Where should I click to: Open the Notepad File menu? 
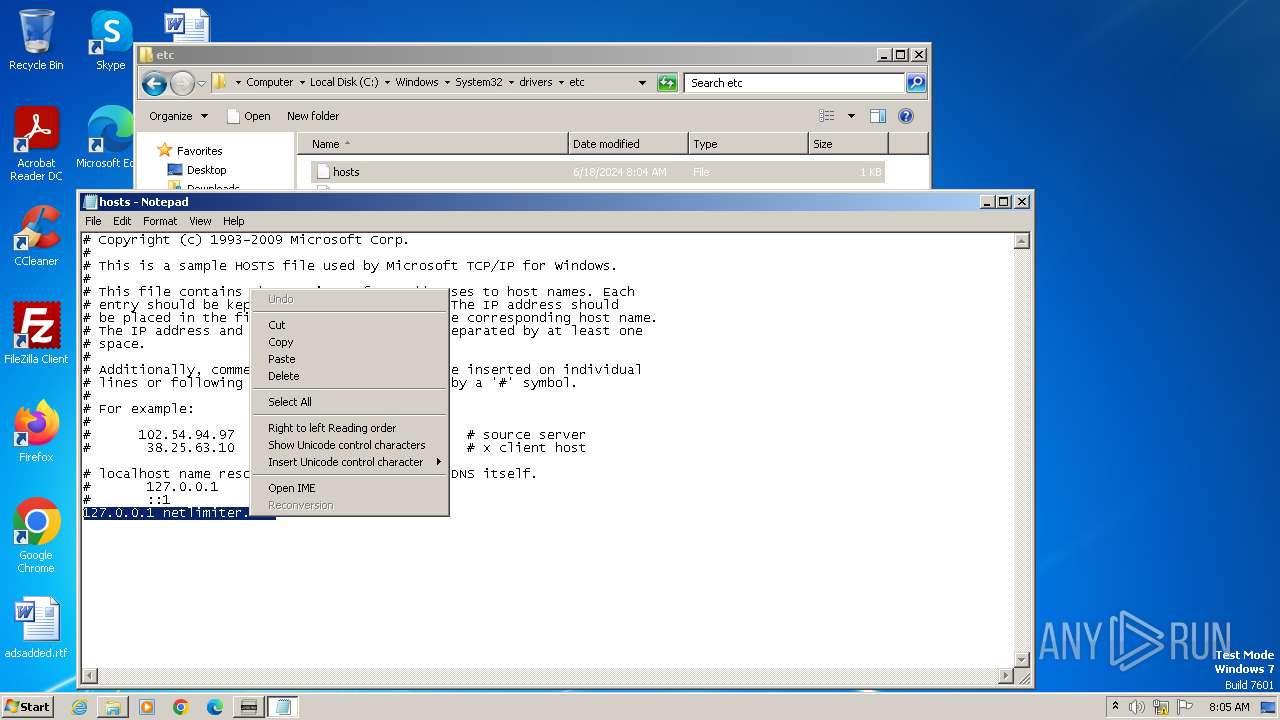point(93,221)
